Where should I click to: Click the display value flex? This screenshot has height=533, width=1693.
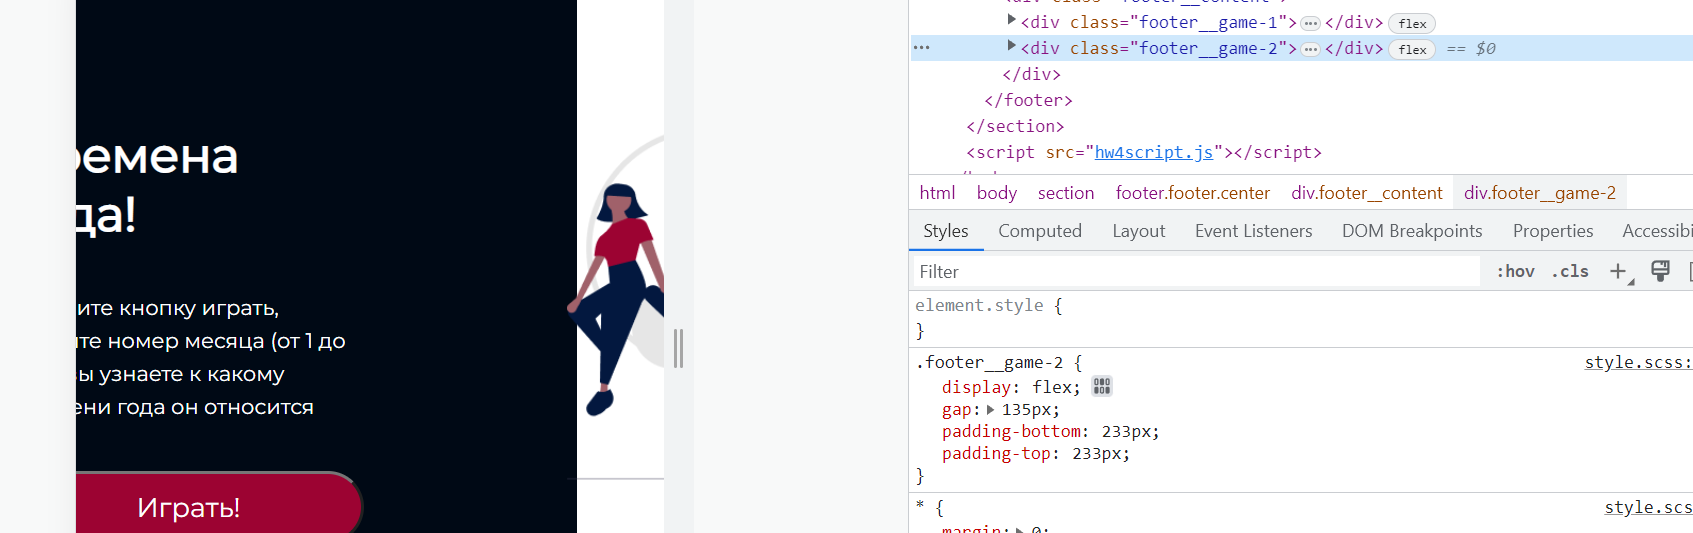click(1053, 387)
